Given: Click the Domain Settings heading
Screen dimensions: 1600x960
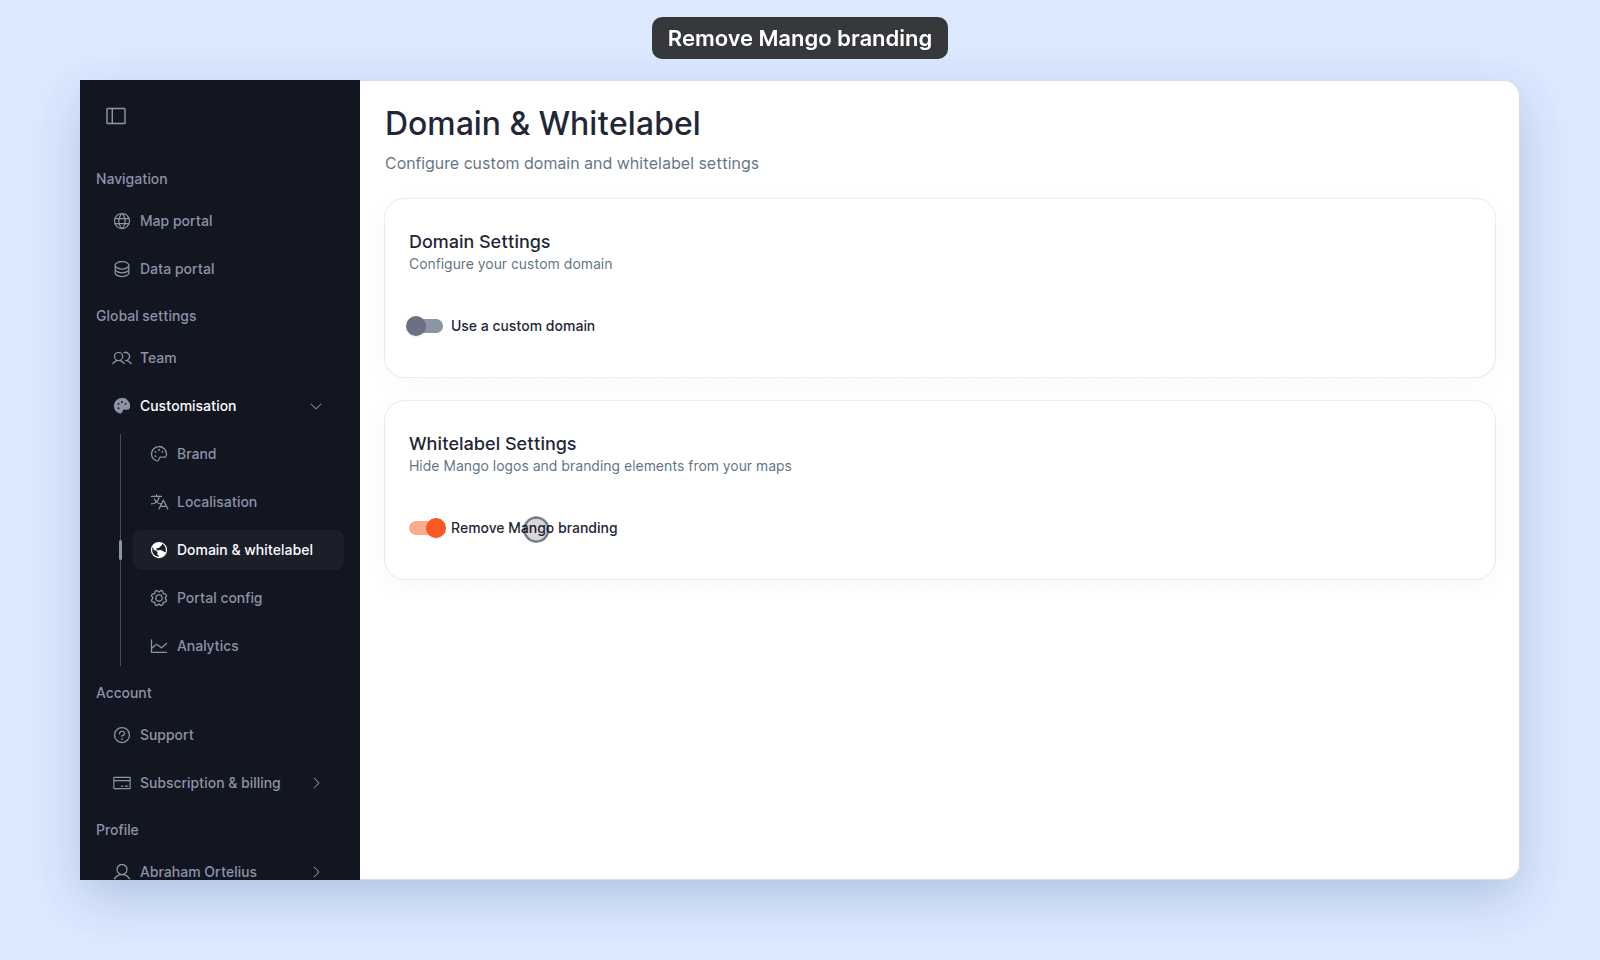Looking at the screenshot, I should 480,242.
